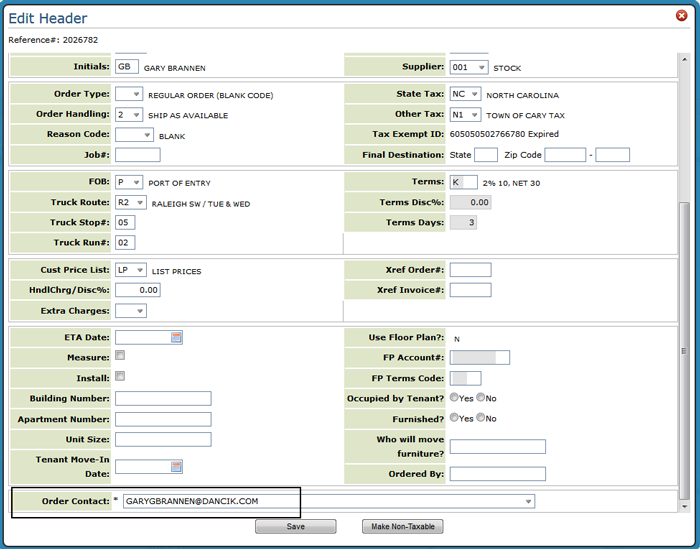Click the Building Number field
The height and width of the screenshot is (549, 700).
coord(163,399)
